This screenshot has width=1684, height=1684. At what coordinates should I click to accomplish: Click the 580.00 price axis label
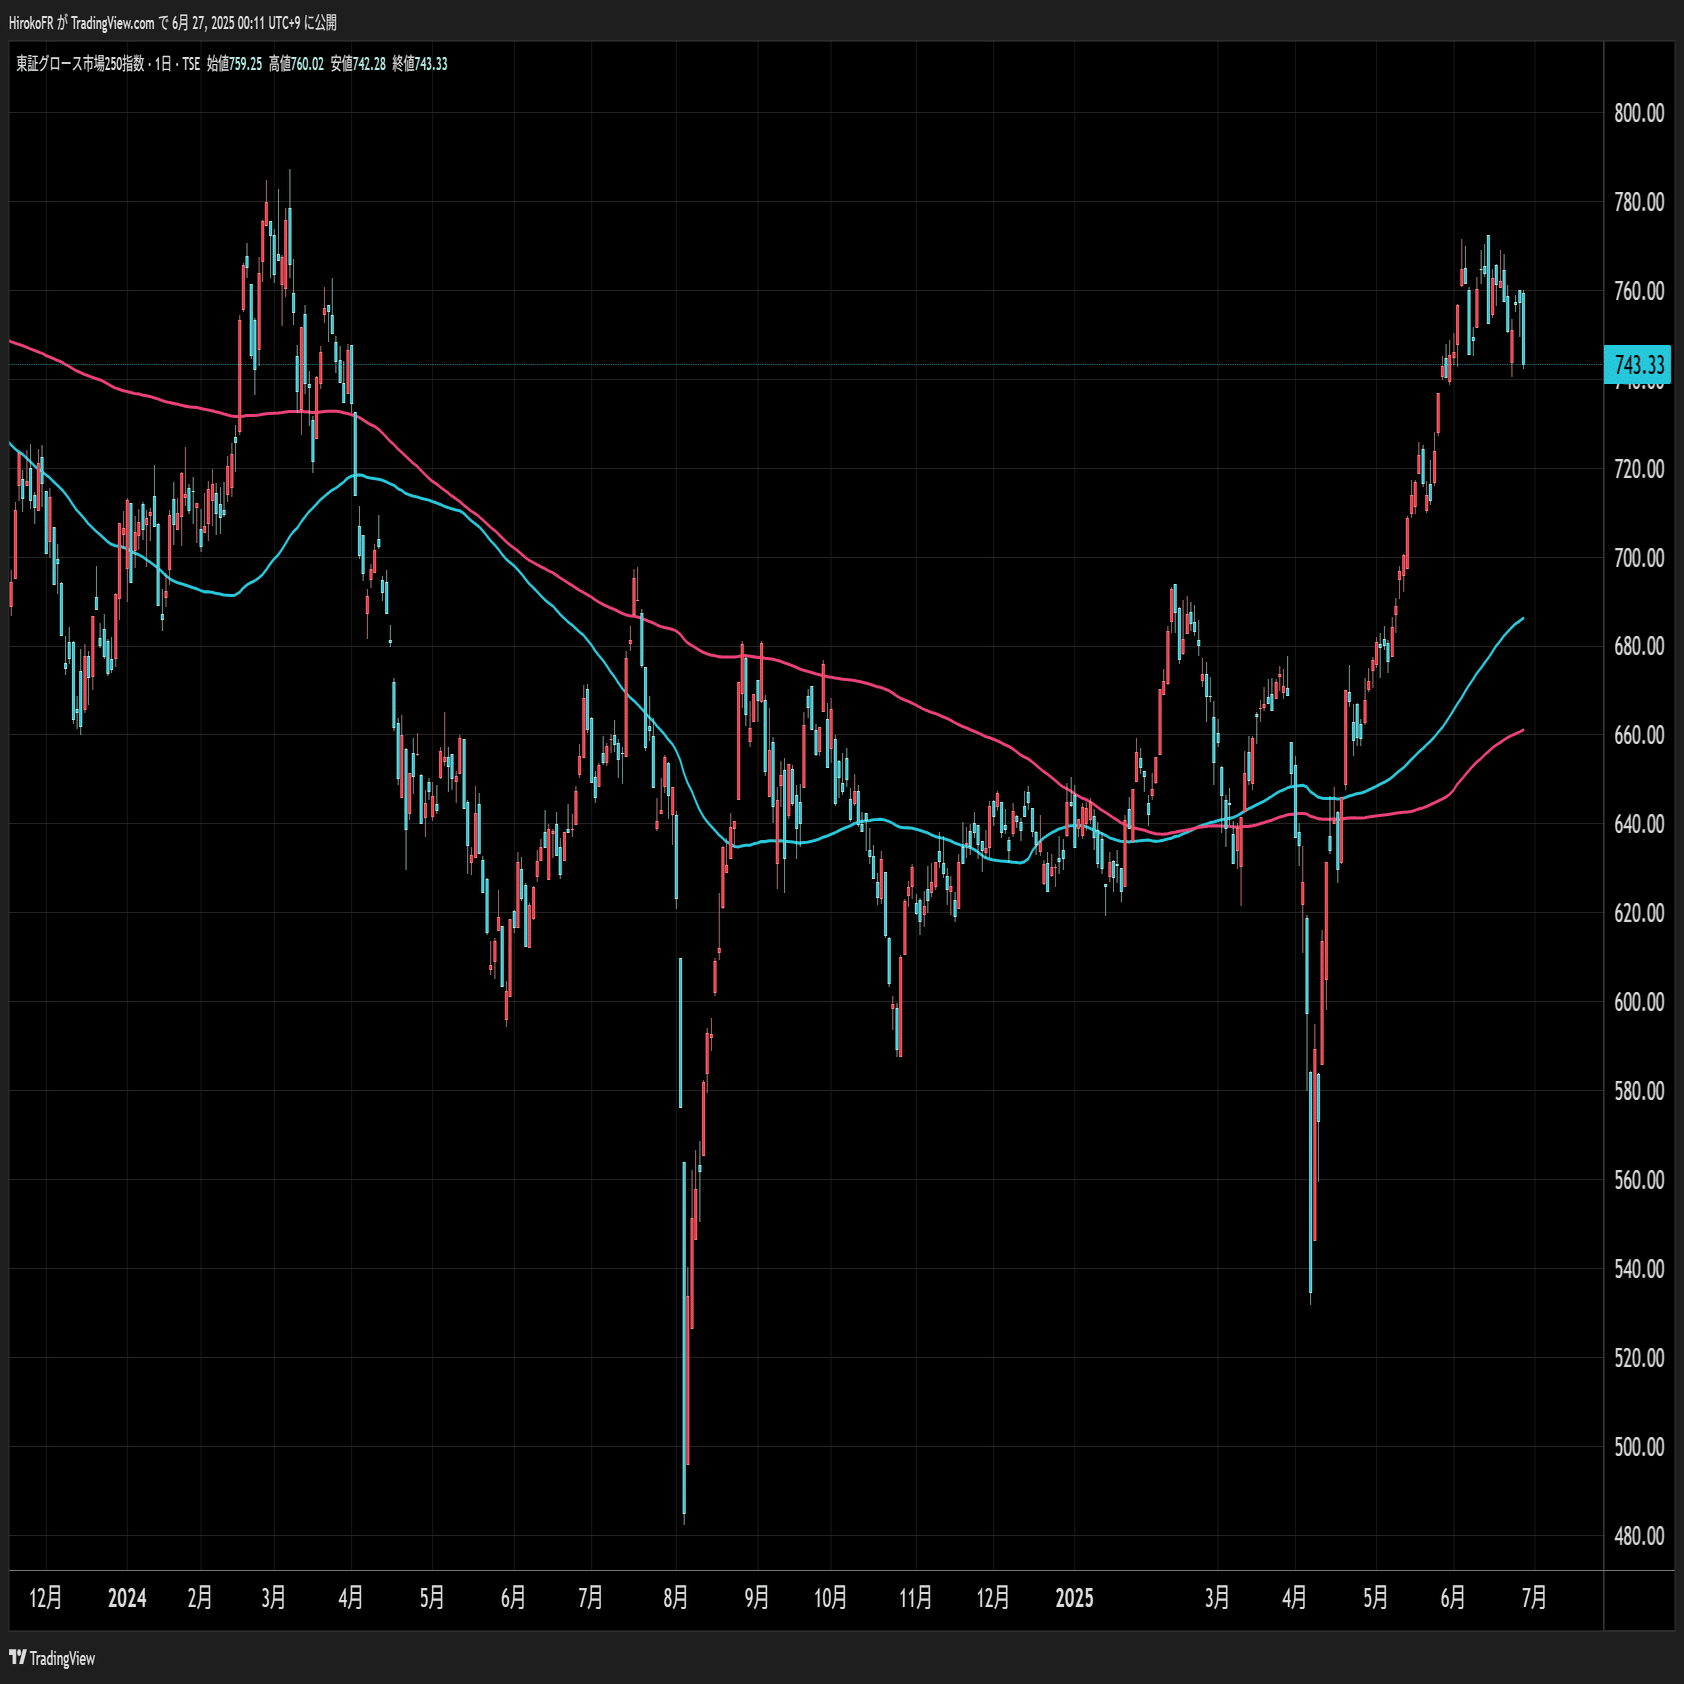click(x=1639, y=1091)
